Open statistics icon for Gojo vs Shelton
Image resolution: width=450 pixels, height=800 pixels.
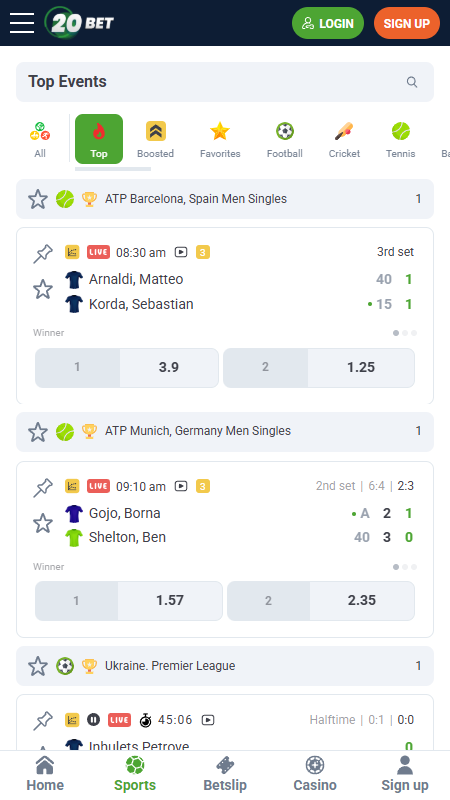[x=72, y=486]
